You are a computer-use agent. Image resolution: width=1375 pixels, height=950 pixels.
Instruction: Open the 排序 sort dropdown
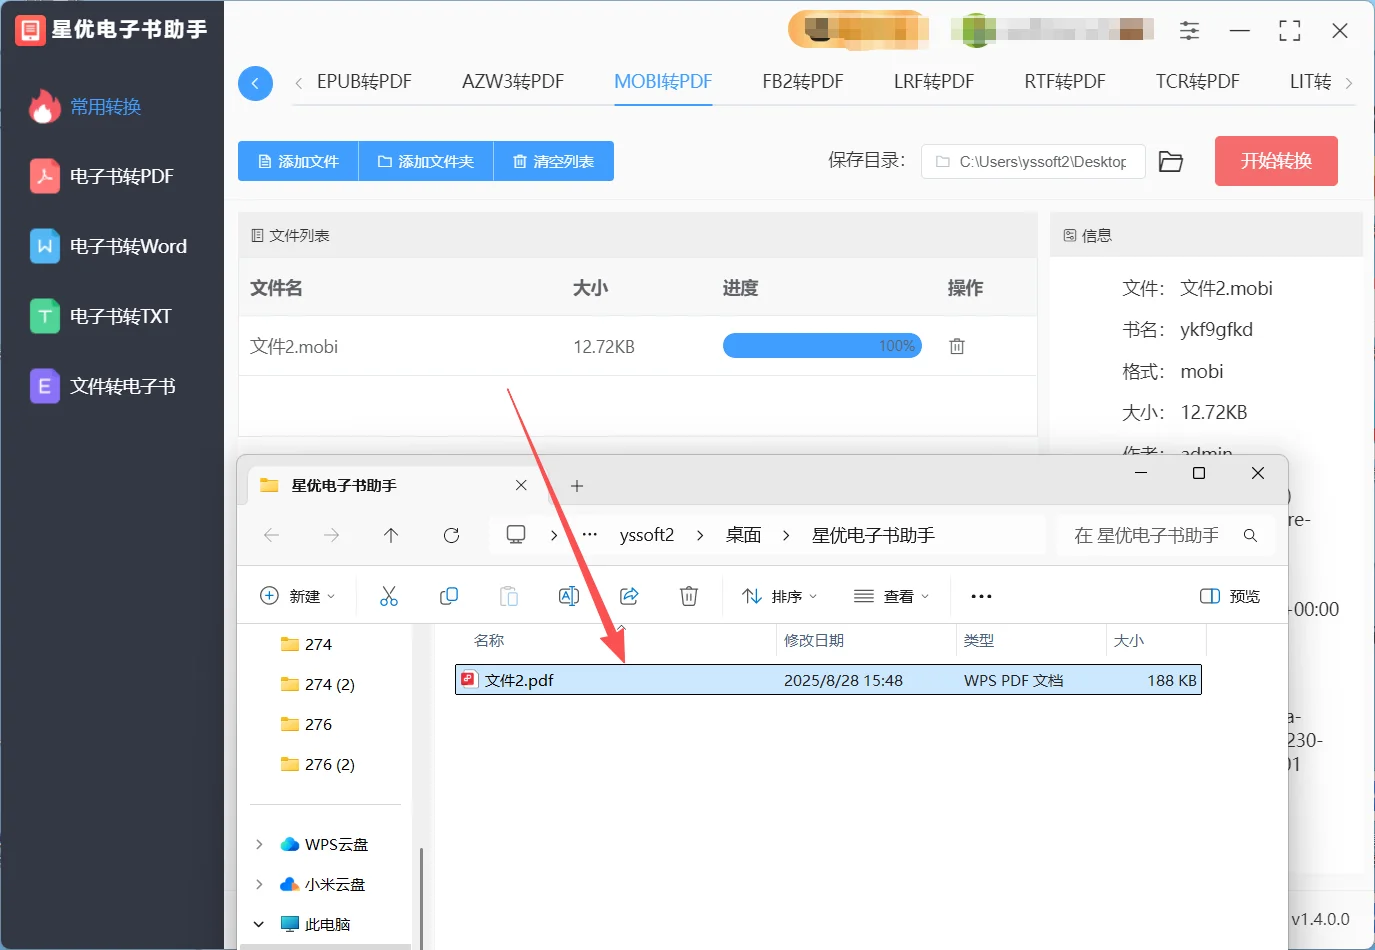(x=780, y=596)
